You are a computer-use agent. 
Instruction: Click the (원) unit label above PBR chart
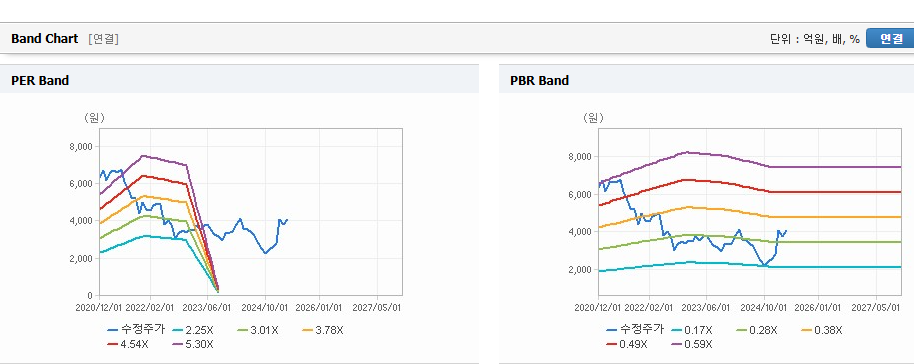(594, 117)
